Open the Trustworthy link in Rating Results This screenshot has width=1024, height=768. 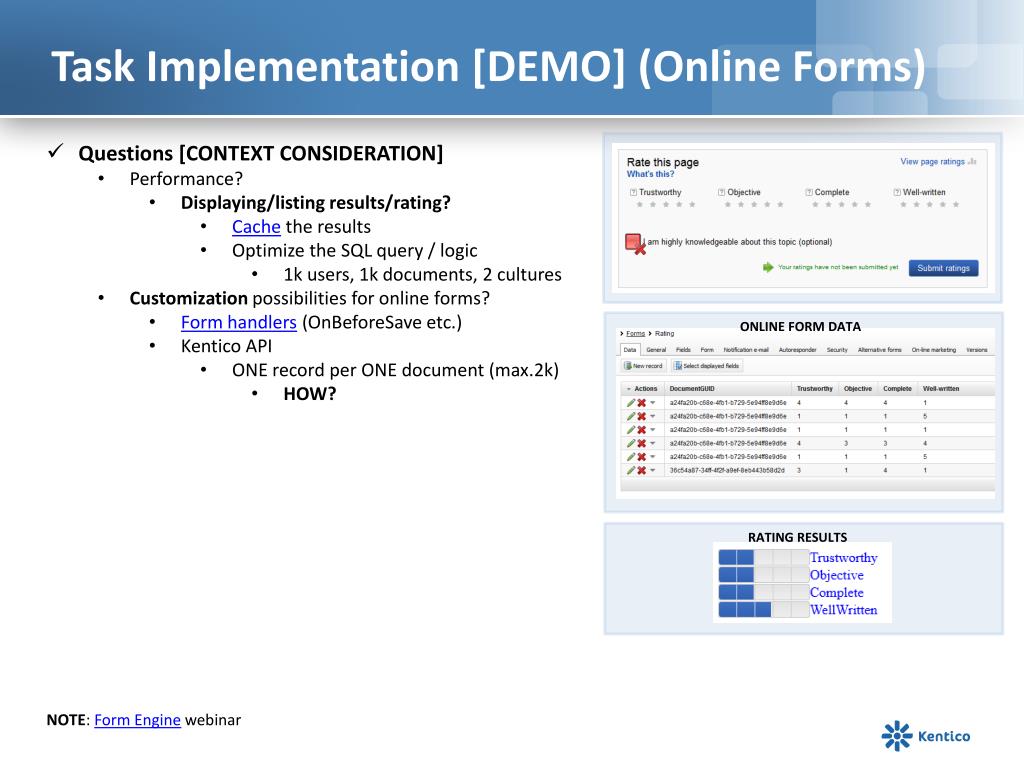pyautogui.click(x=843, y=558)
